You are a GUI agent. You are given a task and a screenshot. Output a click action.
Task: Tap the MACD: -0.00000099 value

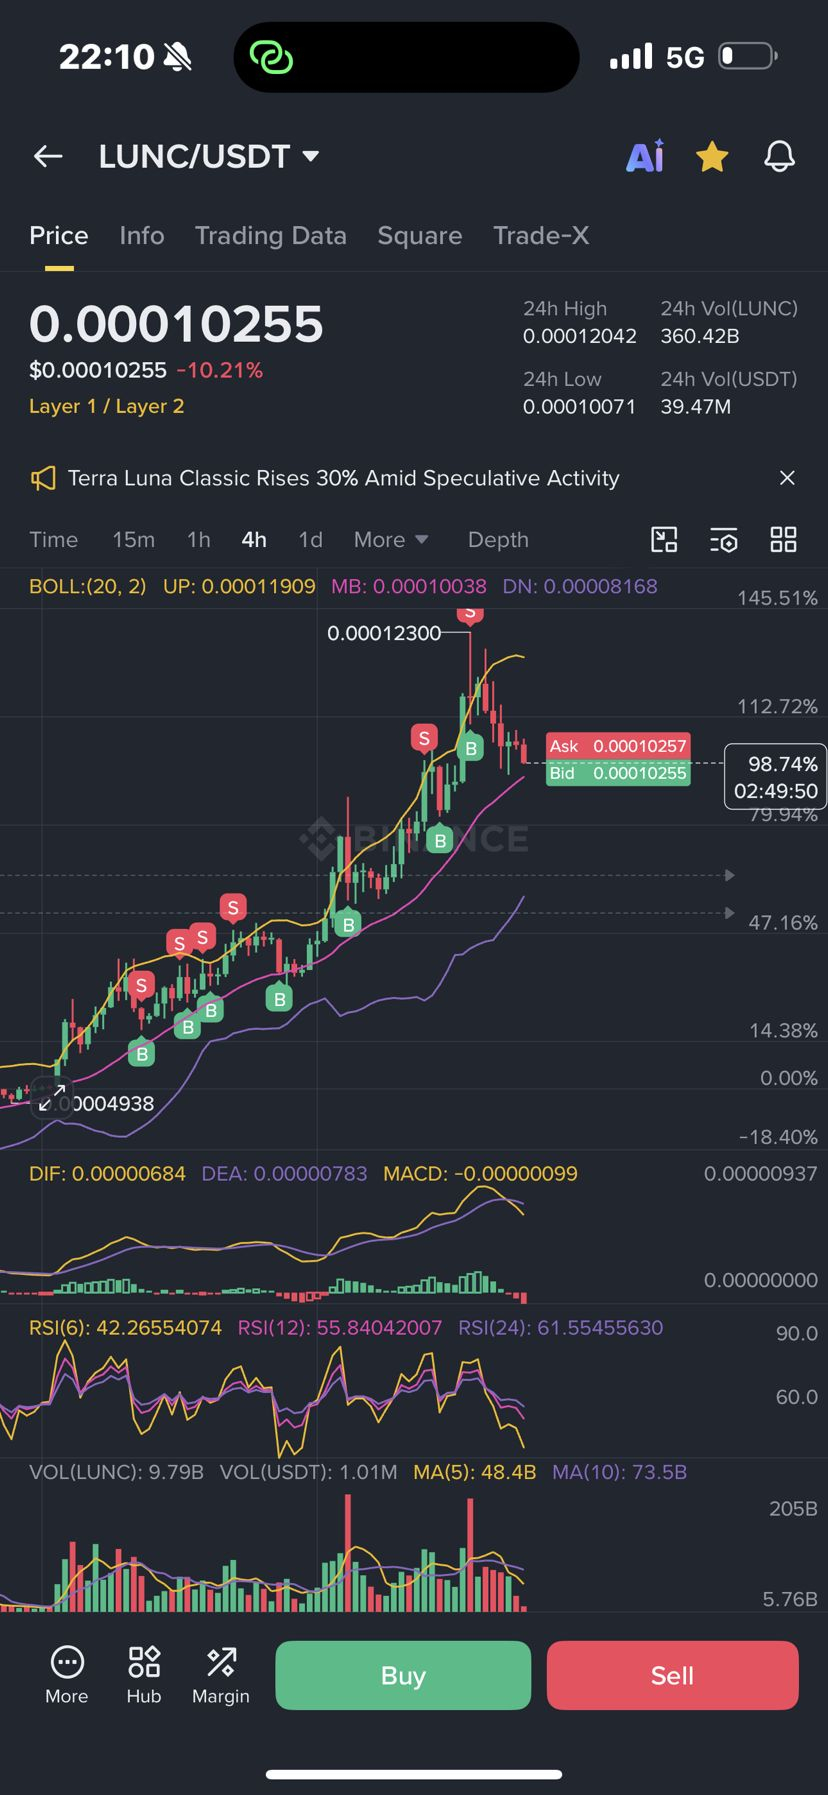(x=480, y=1174)
